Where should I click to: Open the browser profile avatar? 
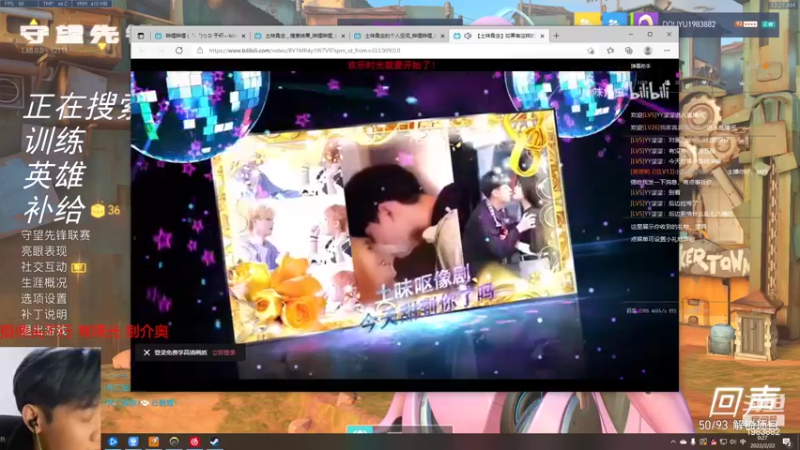[648, 51]
